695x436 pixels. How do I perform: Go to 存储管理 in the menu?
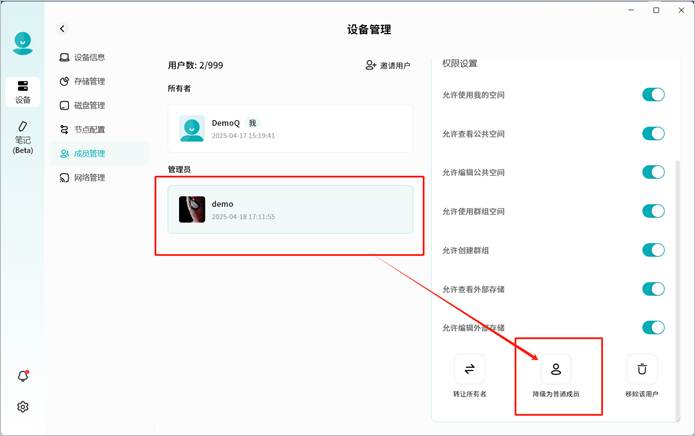89,81
